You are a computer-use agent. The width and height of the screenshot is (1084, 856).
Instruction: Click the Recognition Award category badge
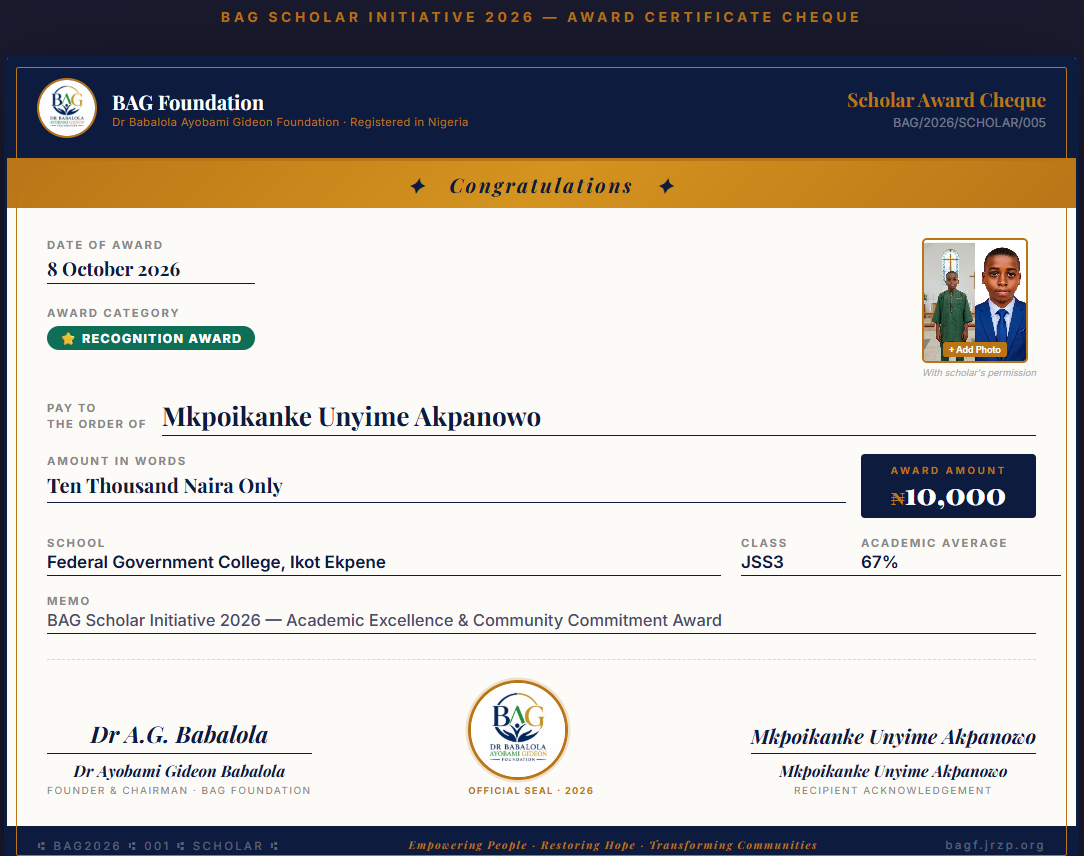point(151,338)
